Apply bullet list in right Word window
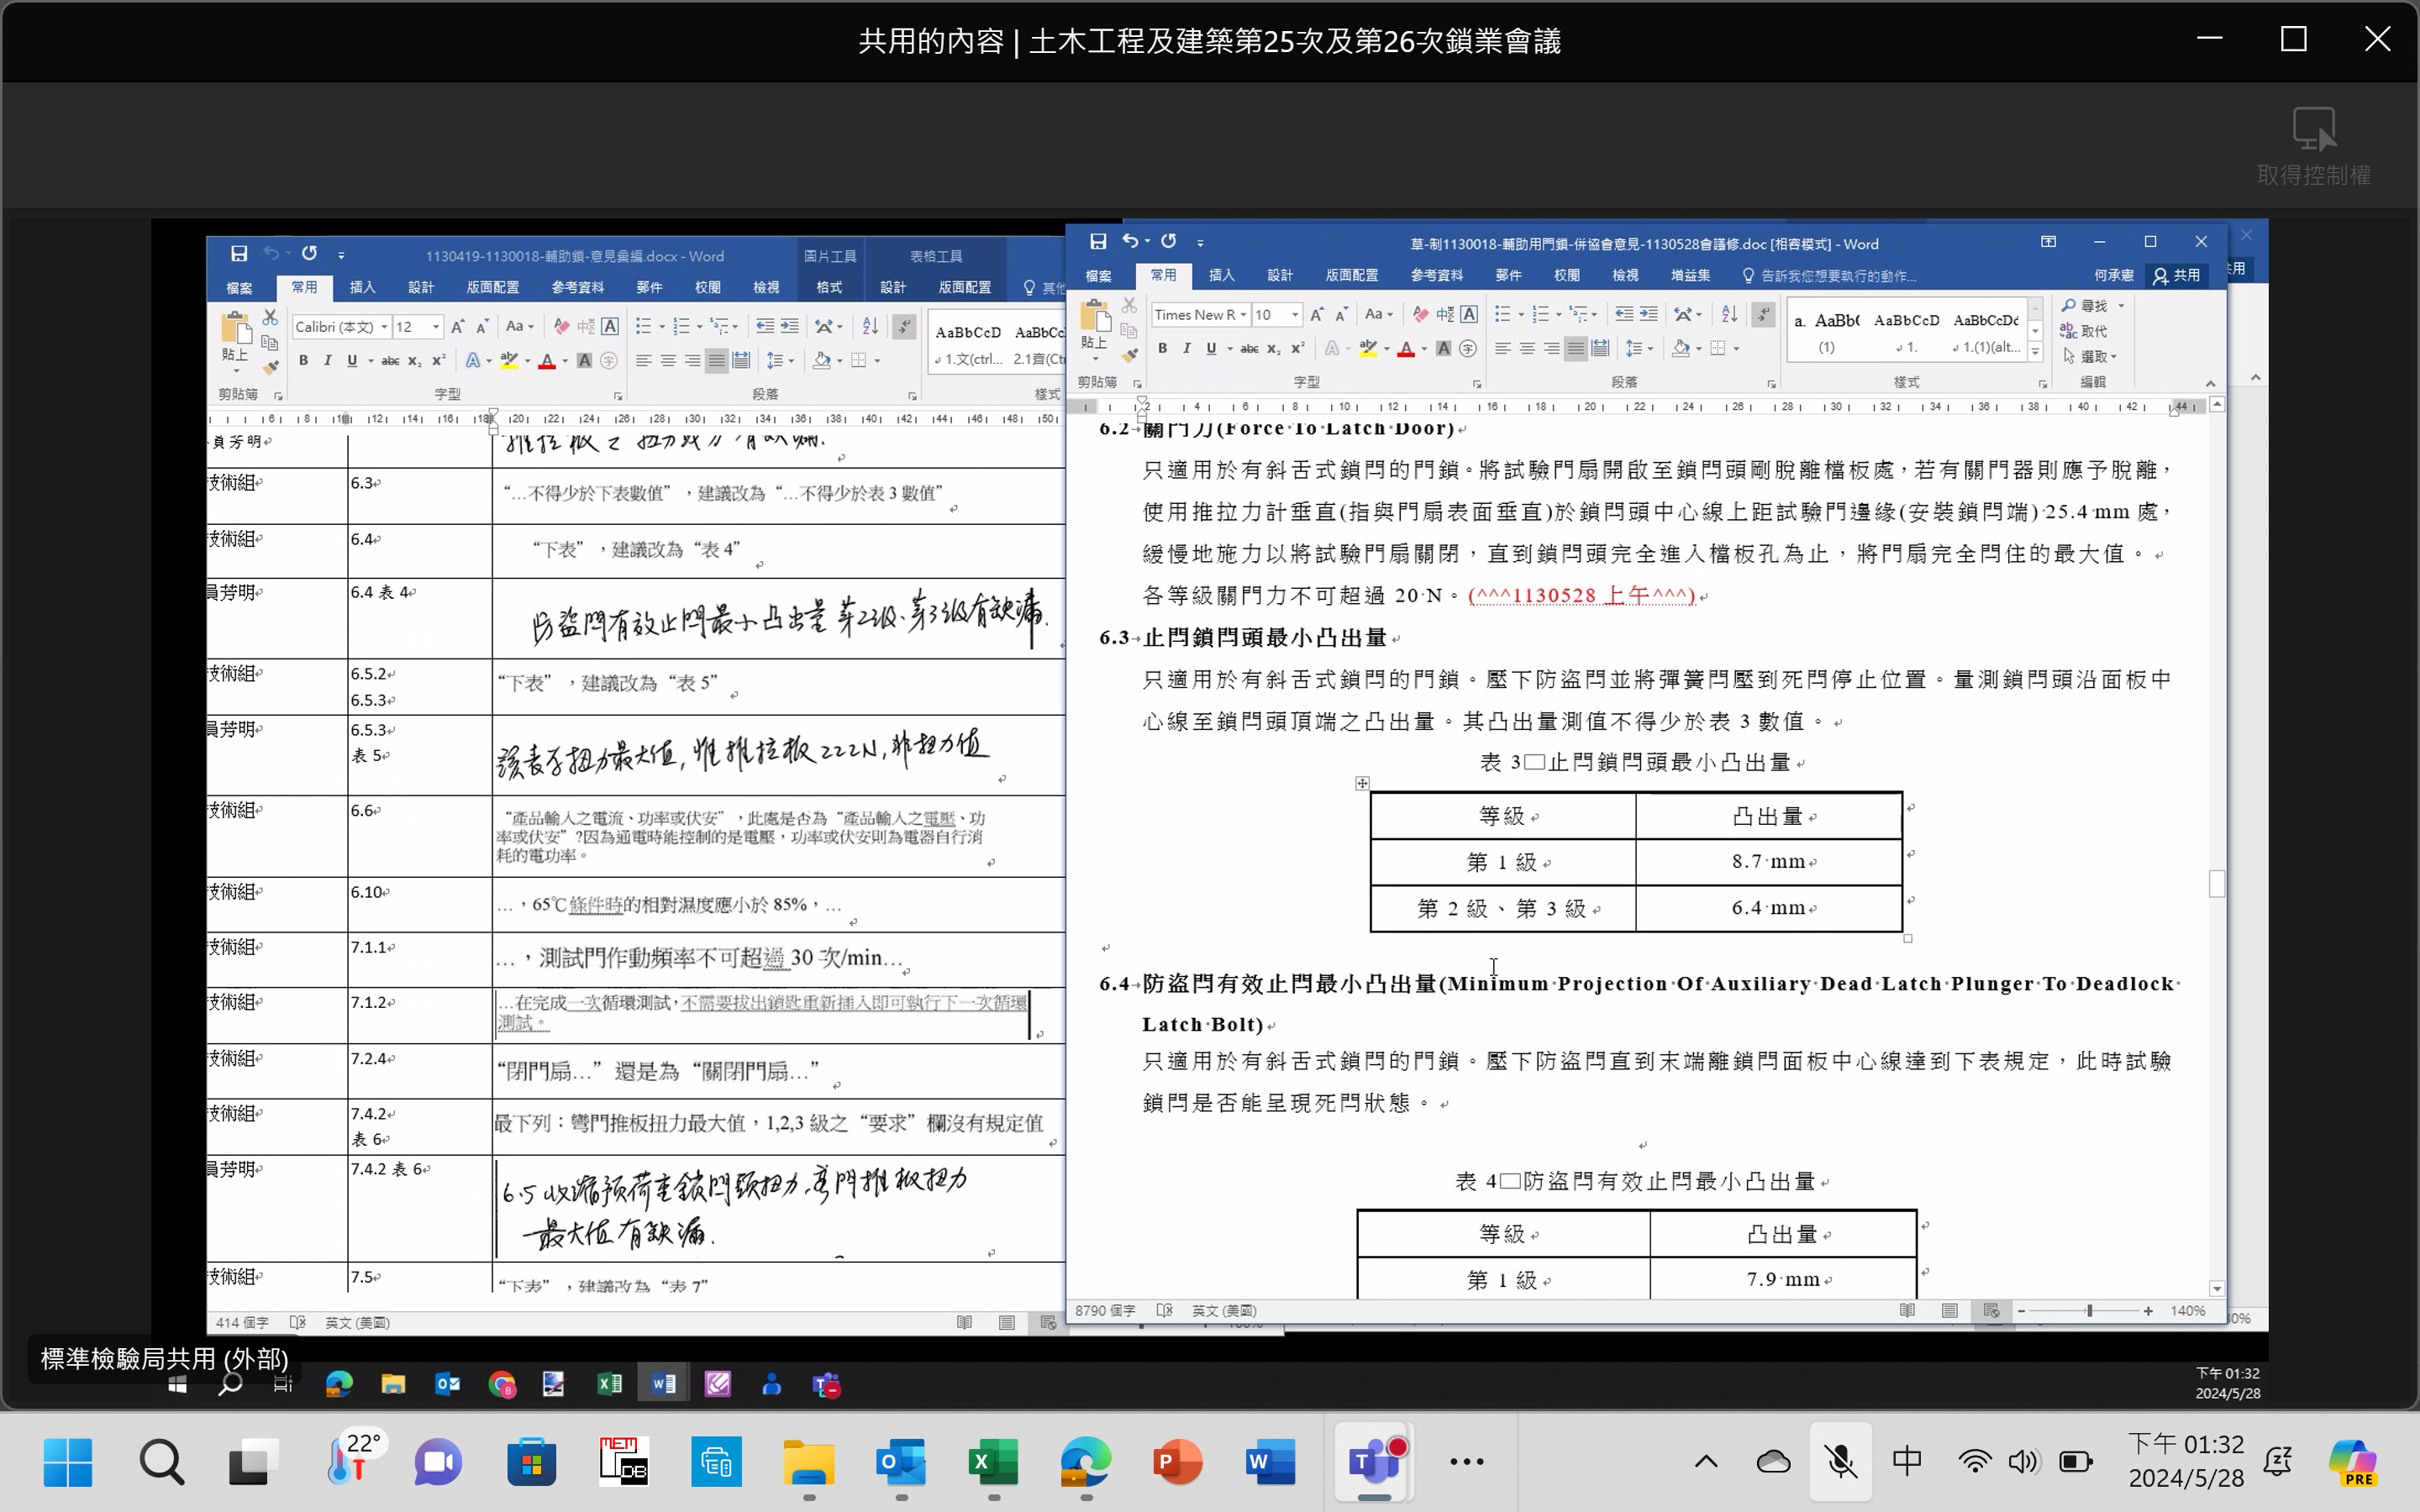Screen dimensions: 2420x1512 coord(1502,314)
